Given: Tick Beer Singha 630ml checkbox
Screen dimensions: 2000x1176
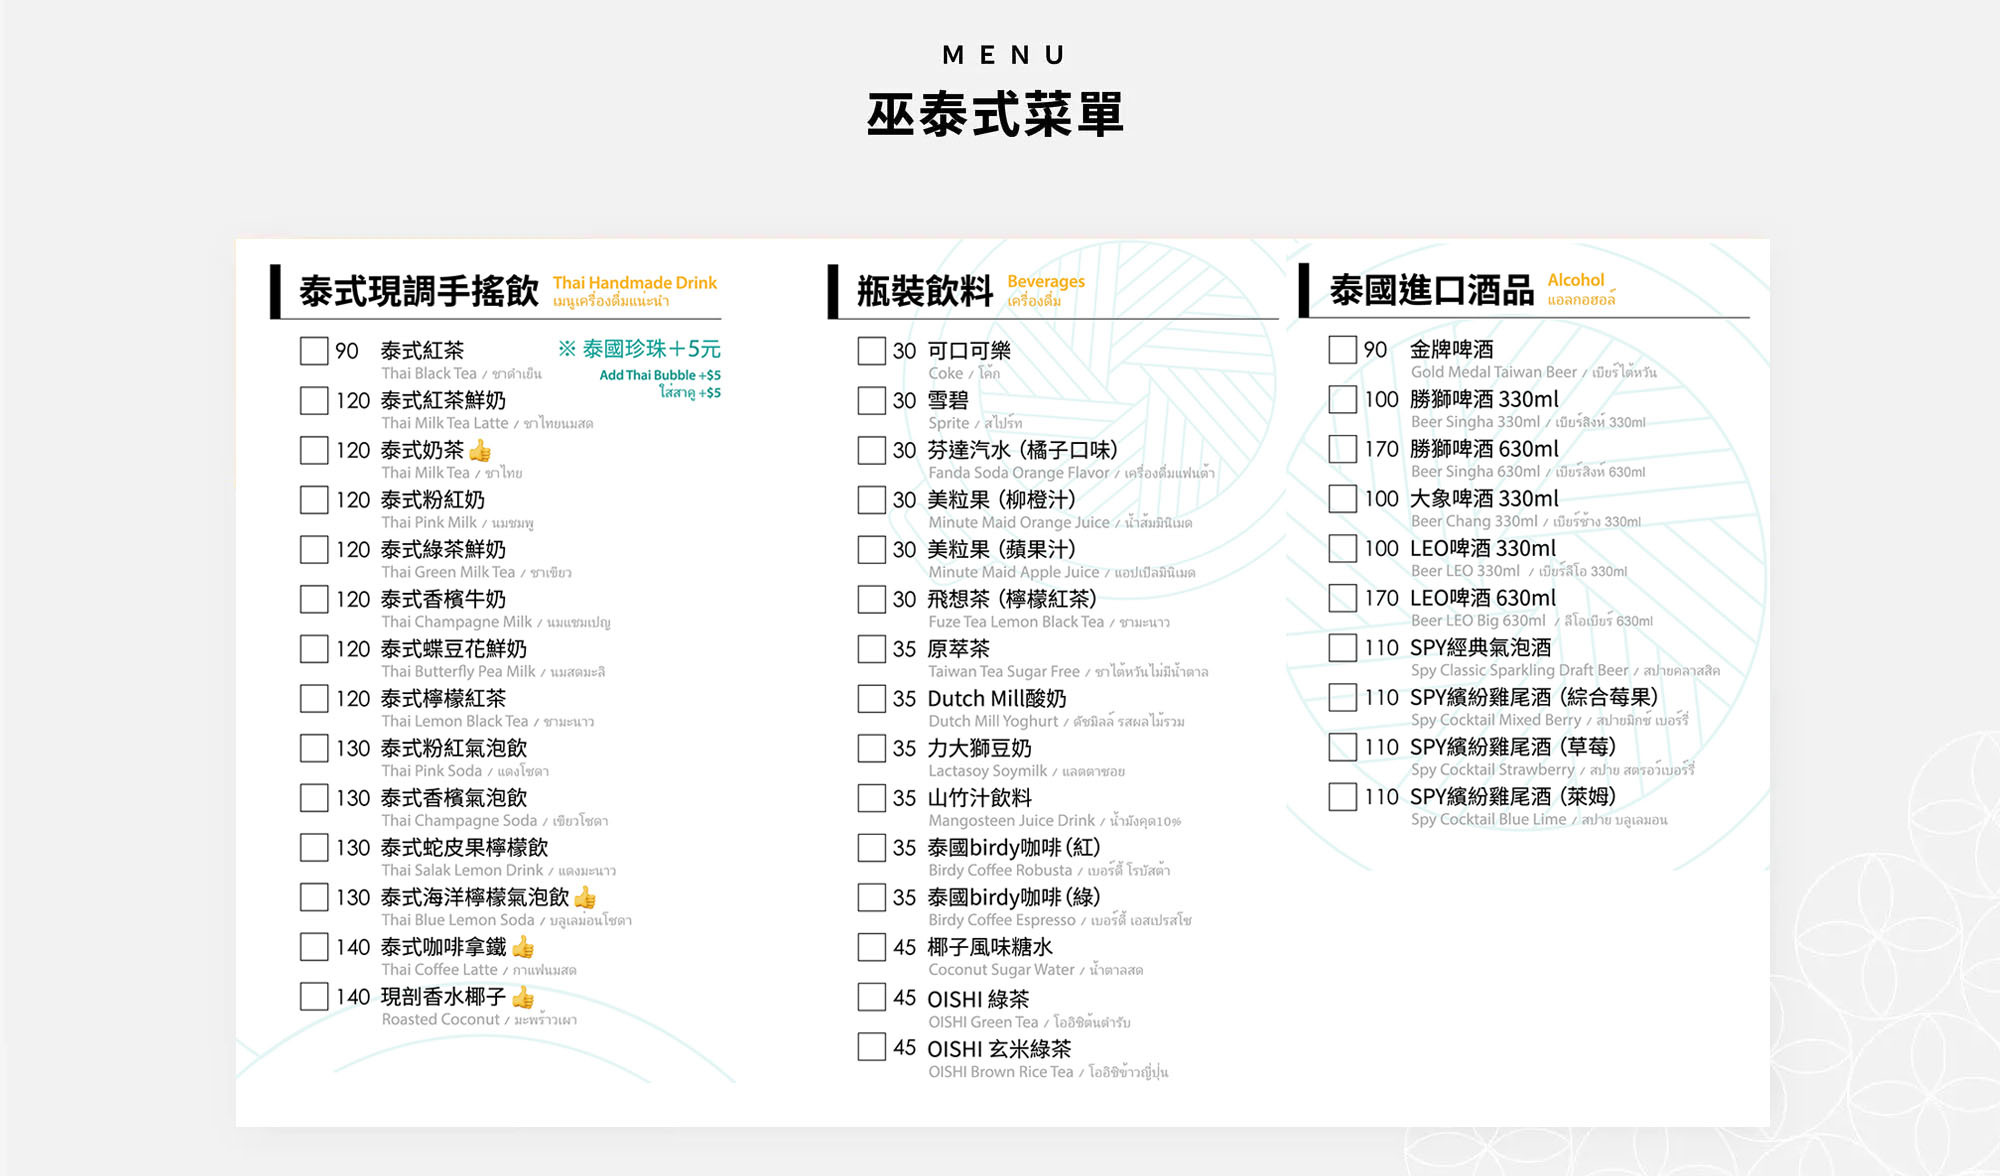Looking at the screenshot, I should [1342, 449].
